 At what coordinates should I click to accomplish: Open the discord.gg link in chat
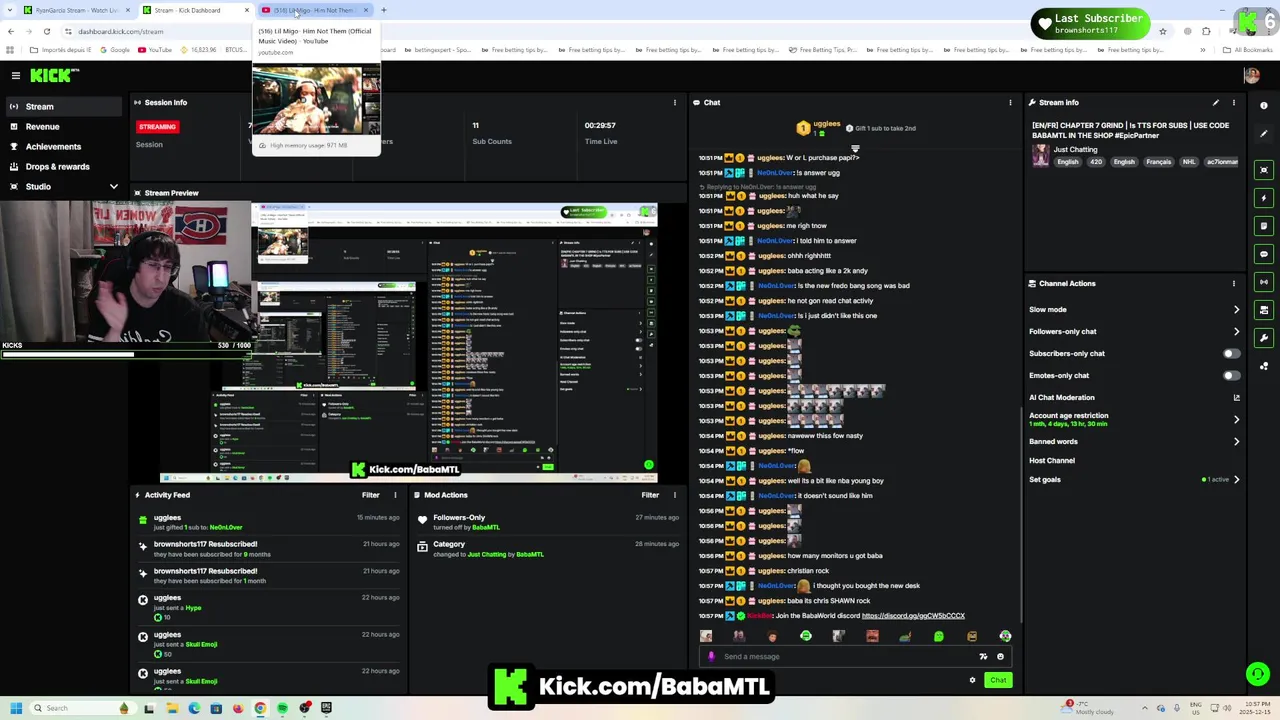tap(913, 616)
